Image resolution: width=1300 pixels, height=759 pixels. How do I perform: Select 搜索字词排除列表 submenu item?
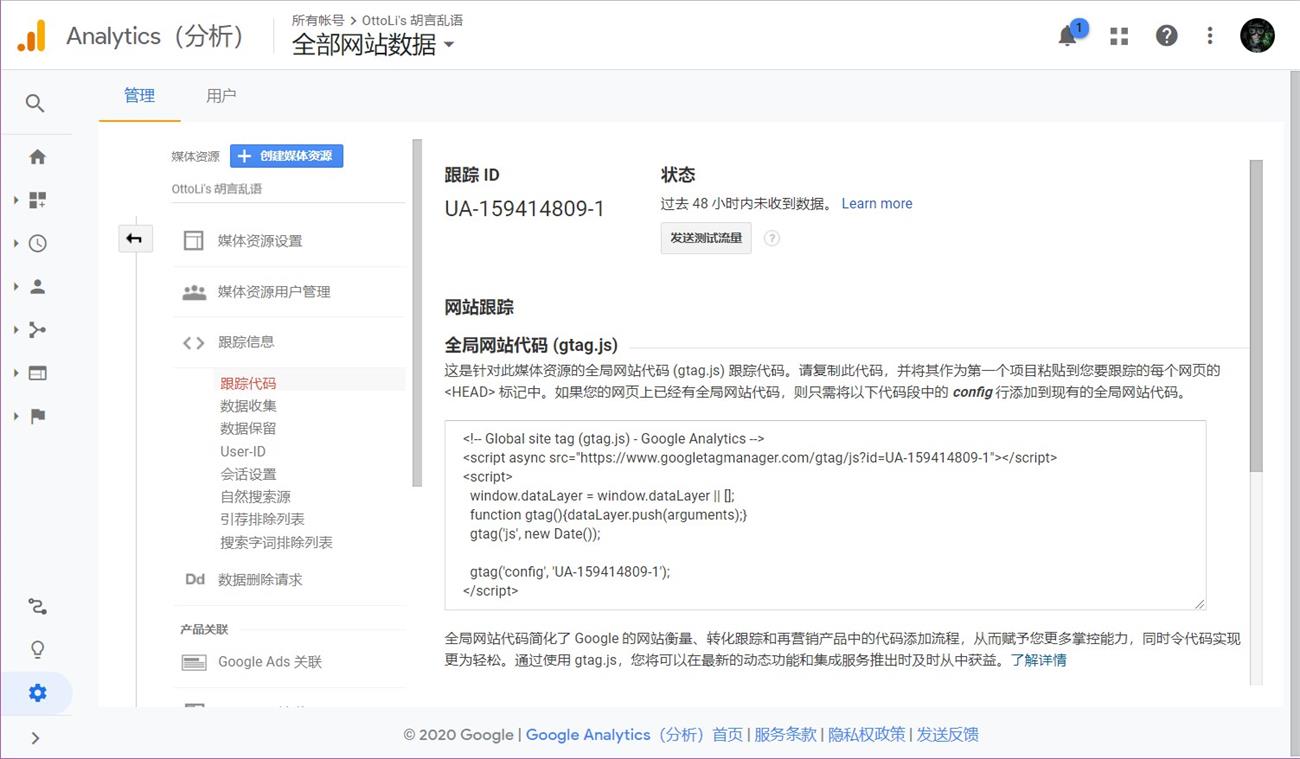coord(277,542)
